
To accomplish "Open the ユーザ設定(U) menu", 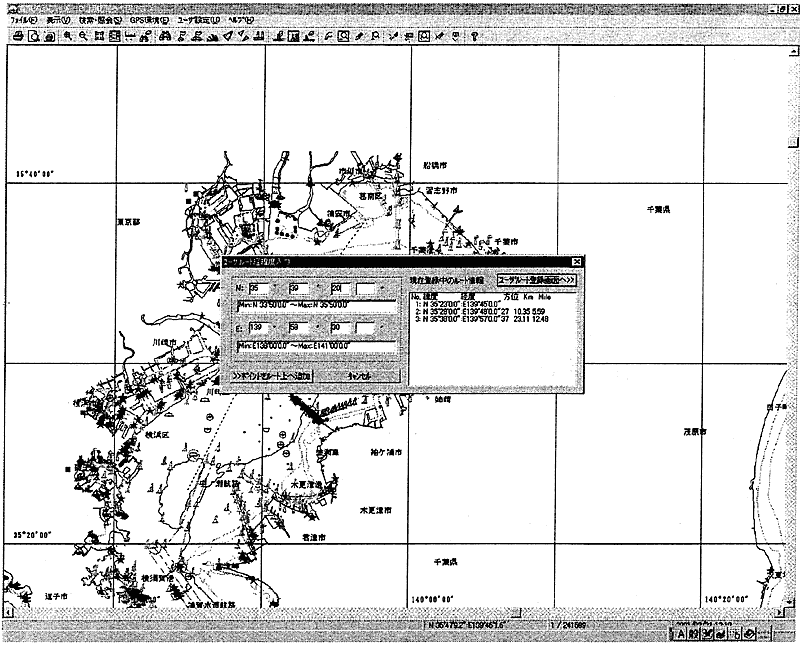I will click(198, 20).
